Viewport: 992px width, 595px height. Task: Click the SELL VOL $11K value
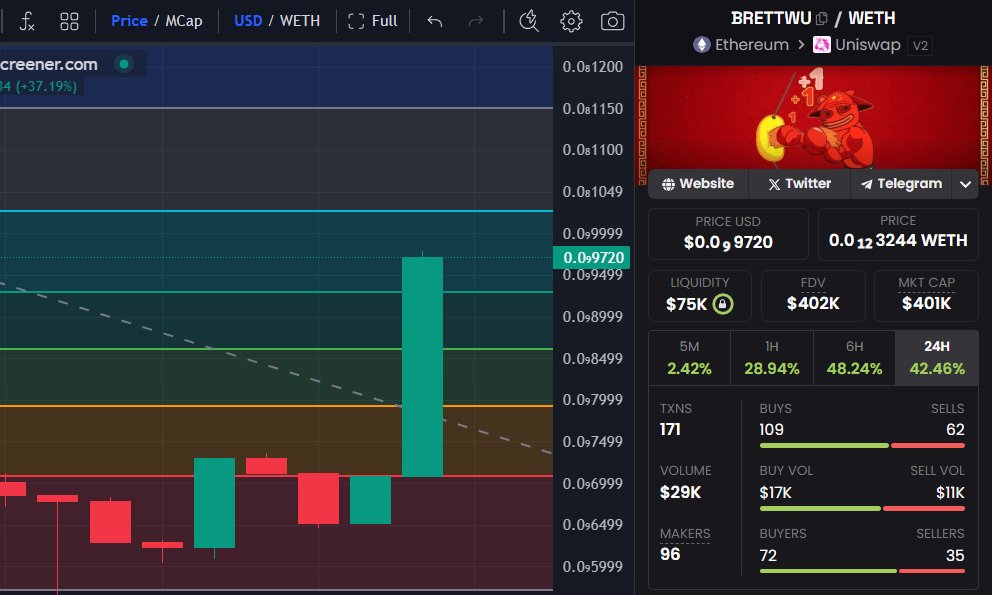(x=950, y=492)
